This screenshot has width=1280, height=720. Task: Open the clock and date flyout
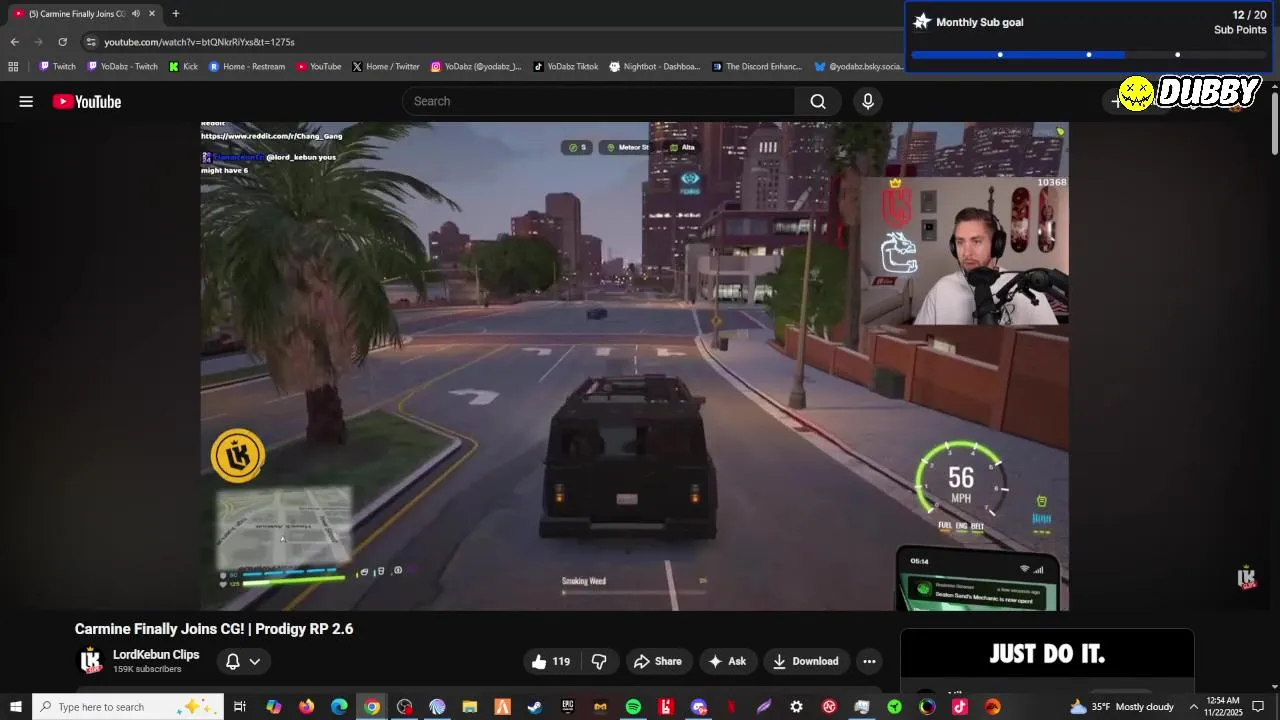(x=1223, y=707)
